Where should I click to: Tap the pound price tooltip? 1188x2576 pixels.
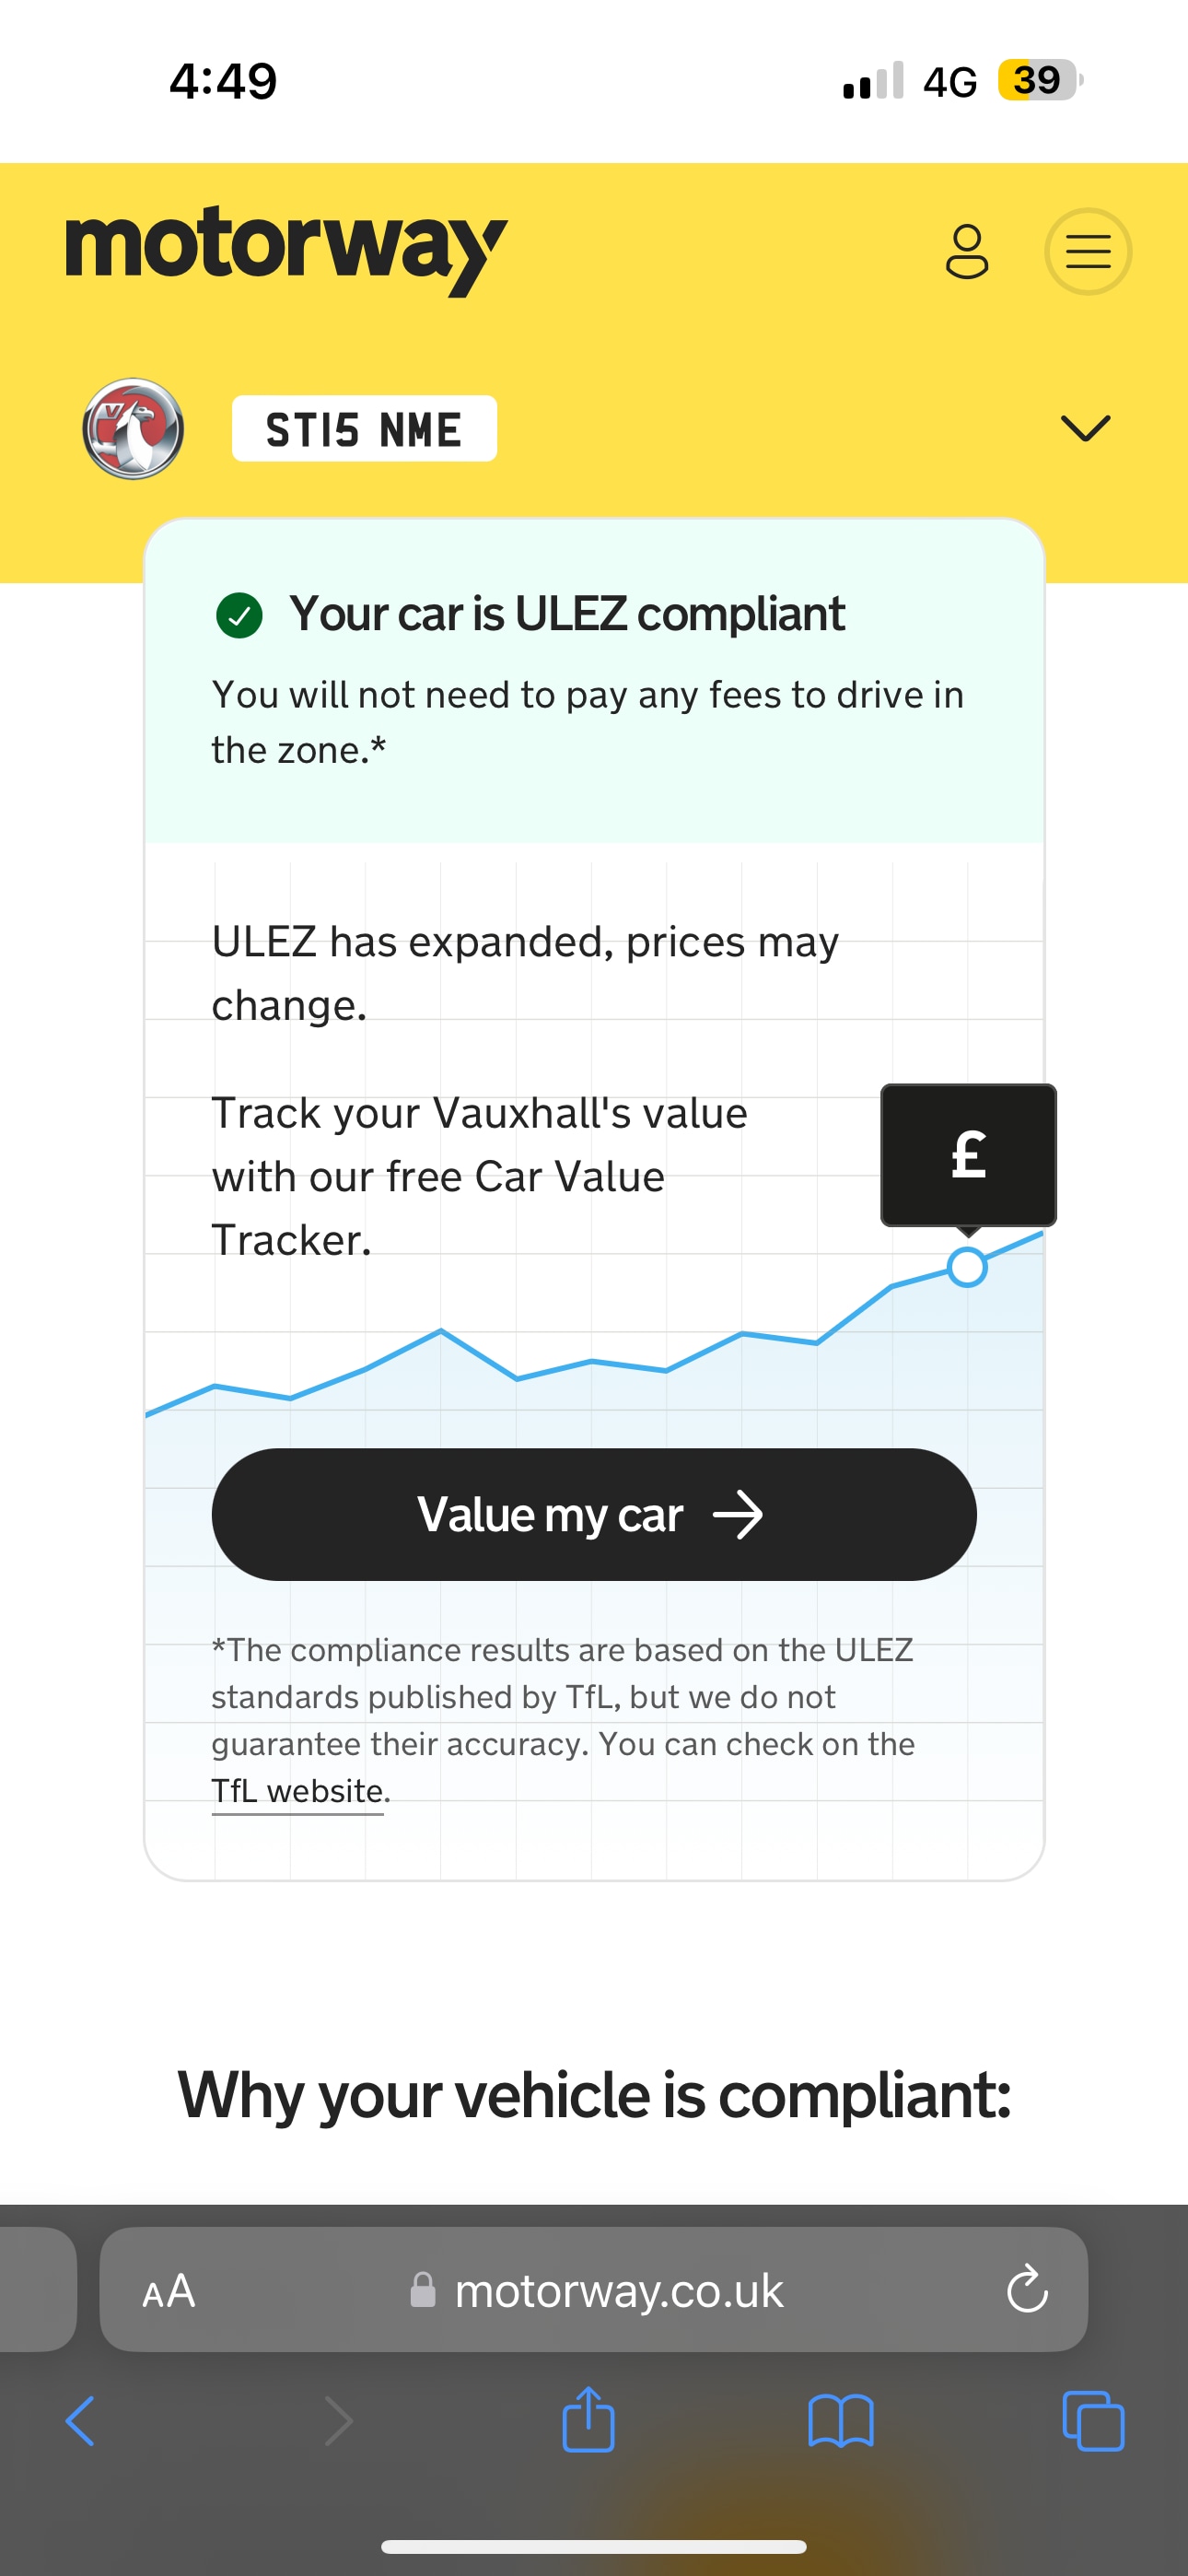point(968,1154)
